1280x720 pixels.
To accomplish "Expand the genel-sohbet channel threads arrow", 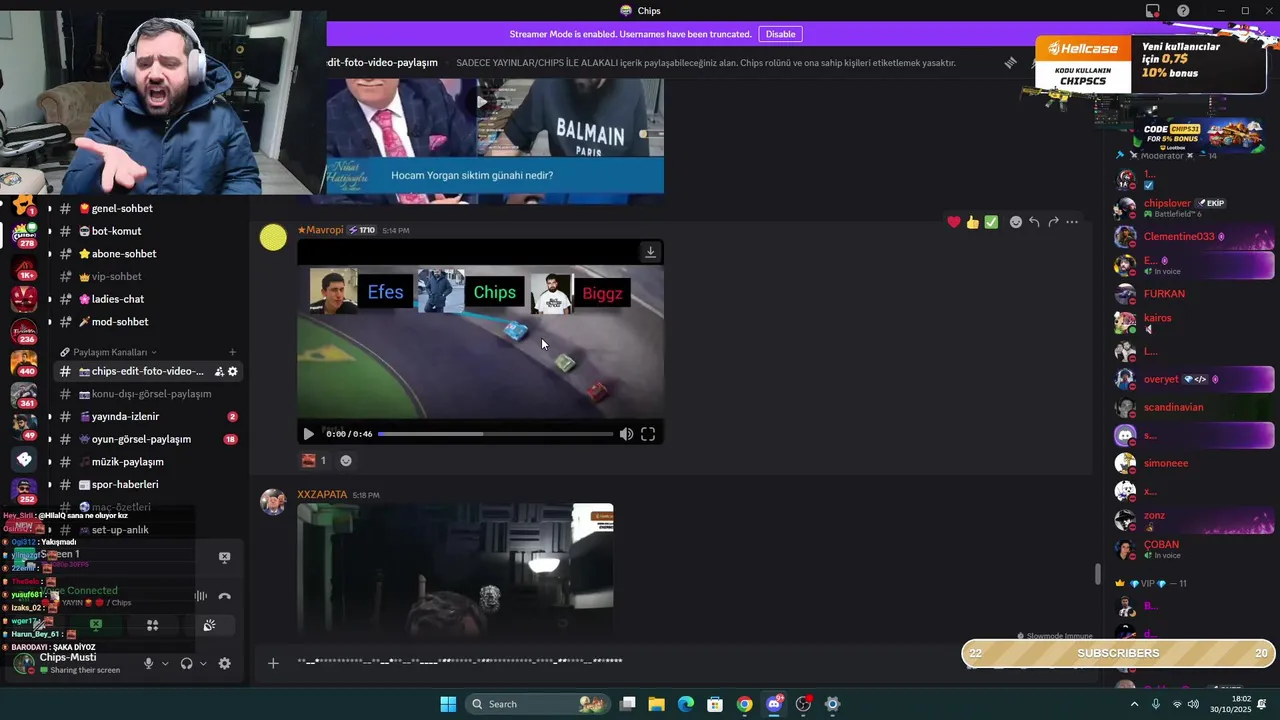I will click(x=49, y=209).
